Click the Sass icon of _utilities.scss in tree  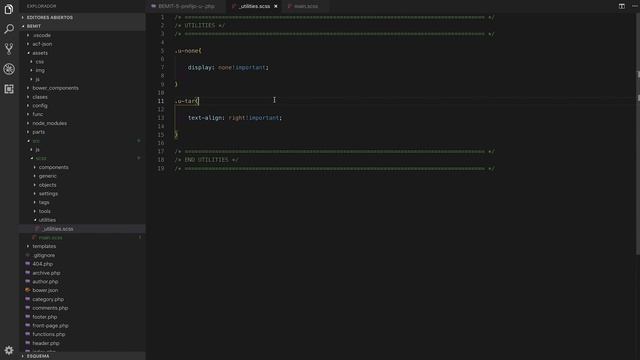click(x=38, y=229)
